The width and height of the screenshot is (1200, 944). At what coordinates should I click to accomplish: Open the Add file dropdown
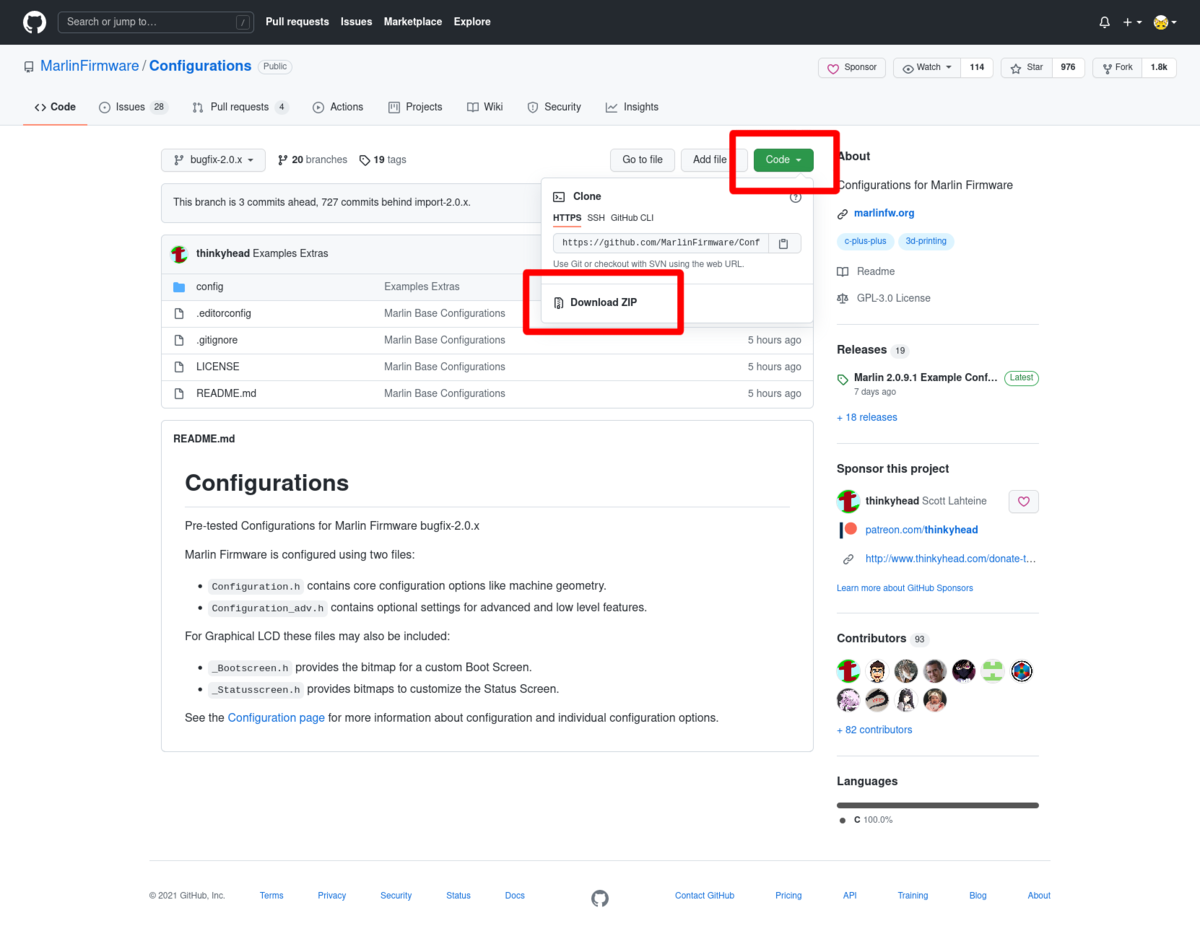pyautogui.click(x=714, y=160)
